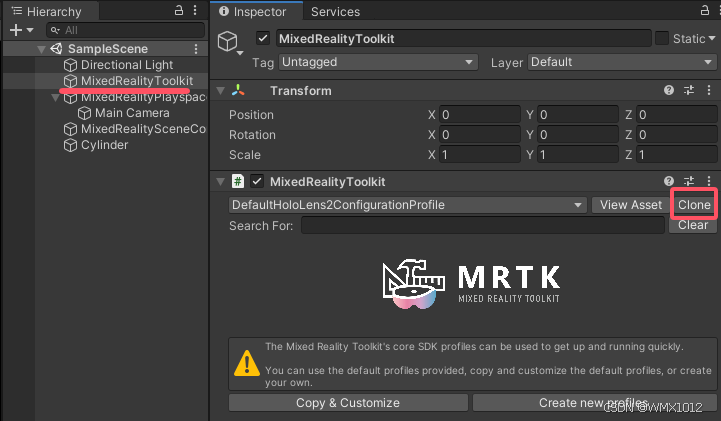Viewport: 721px width, 421px height.
Task: Select MixedRealityPlayspace in hierarchy
Action: coord(143,97)
